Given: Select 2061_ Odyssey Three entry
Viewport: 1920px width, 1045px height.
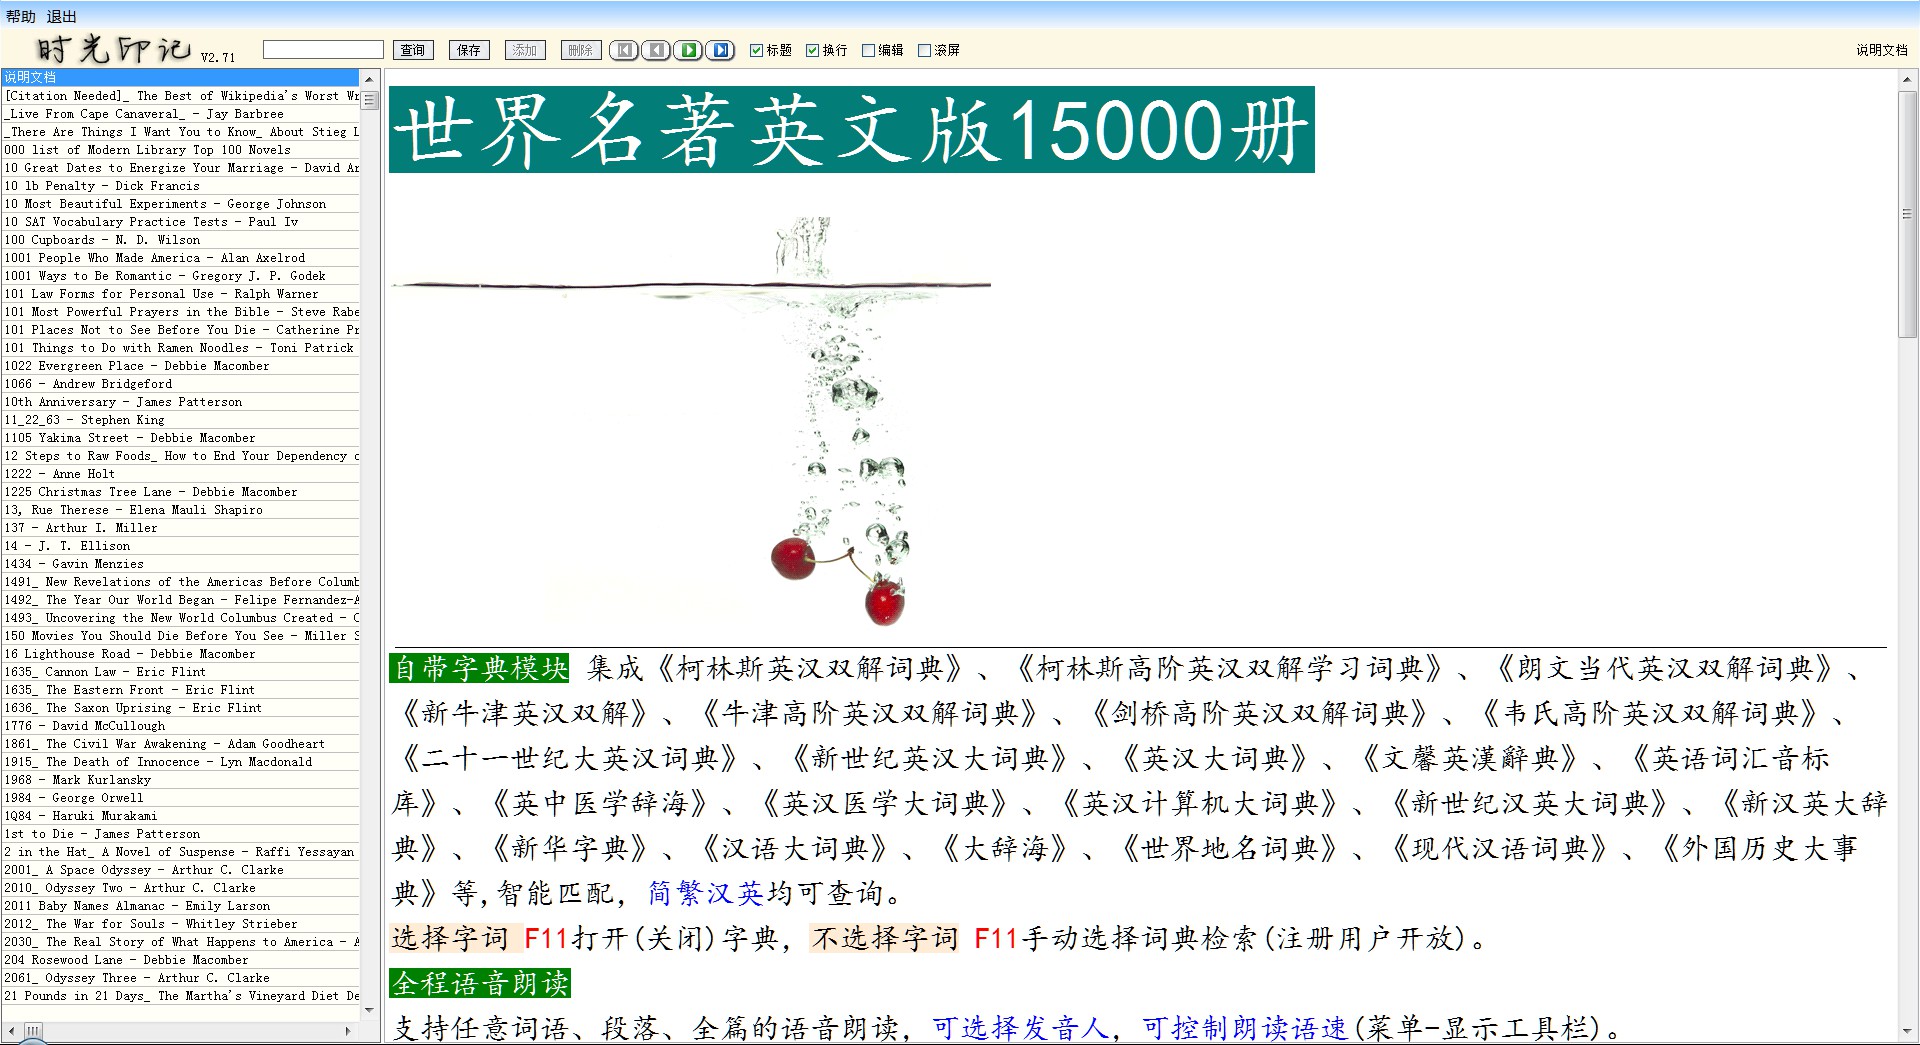Looking at the screenshot, I should coord(180,978).
